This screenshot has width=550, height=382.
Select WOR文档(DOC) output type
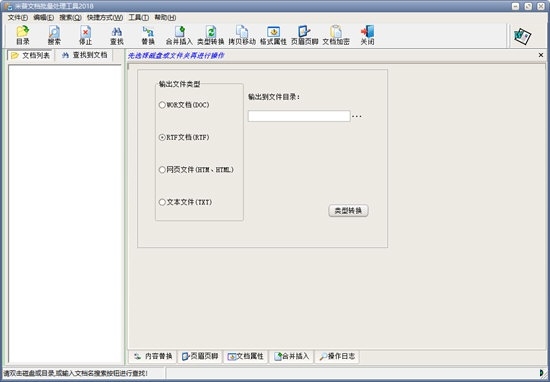(x=184, y=105)
